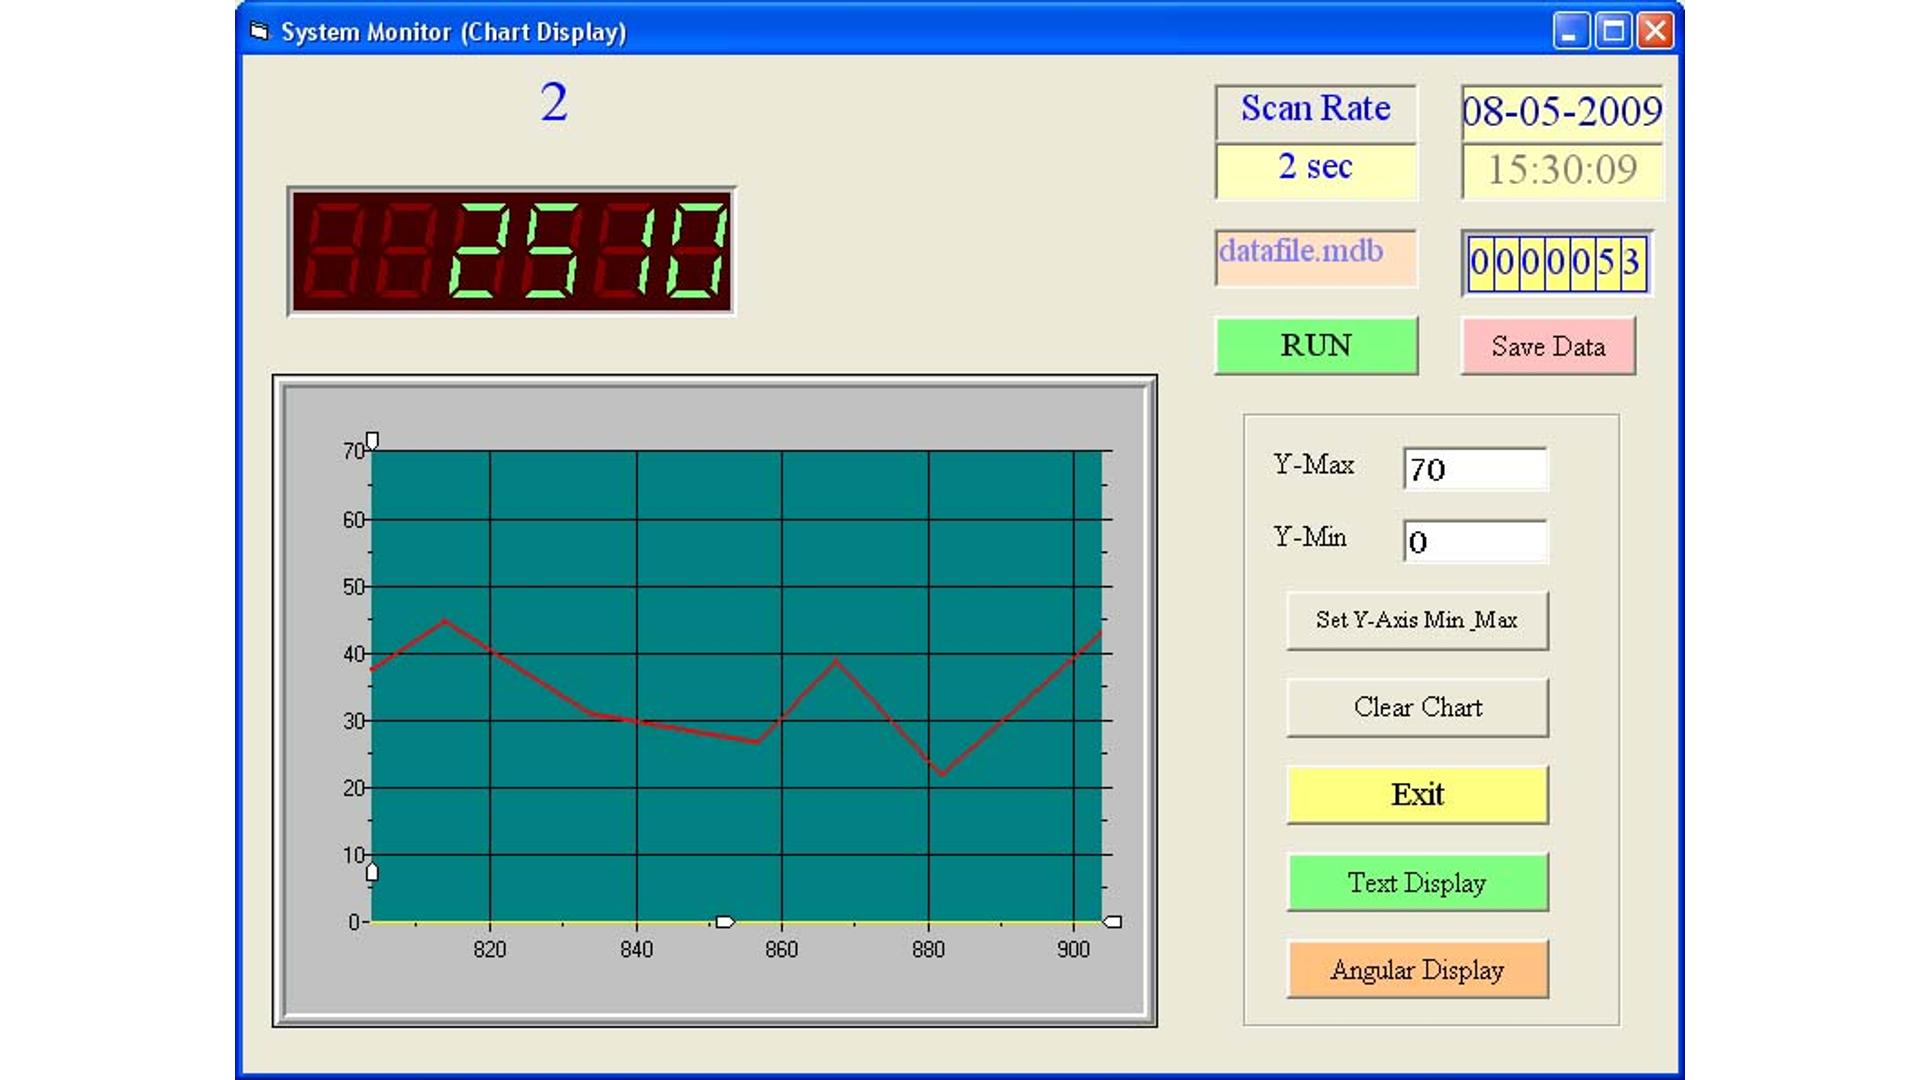1920x1080 pixels.
Task: Click the Save Data button
Action: 1548,346
